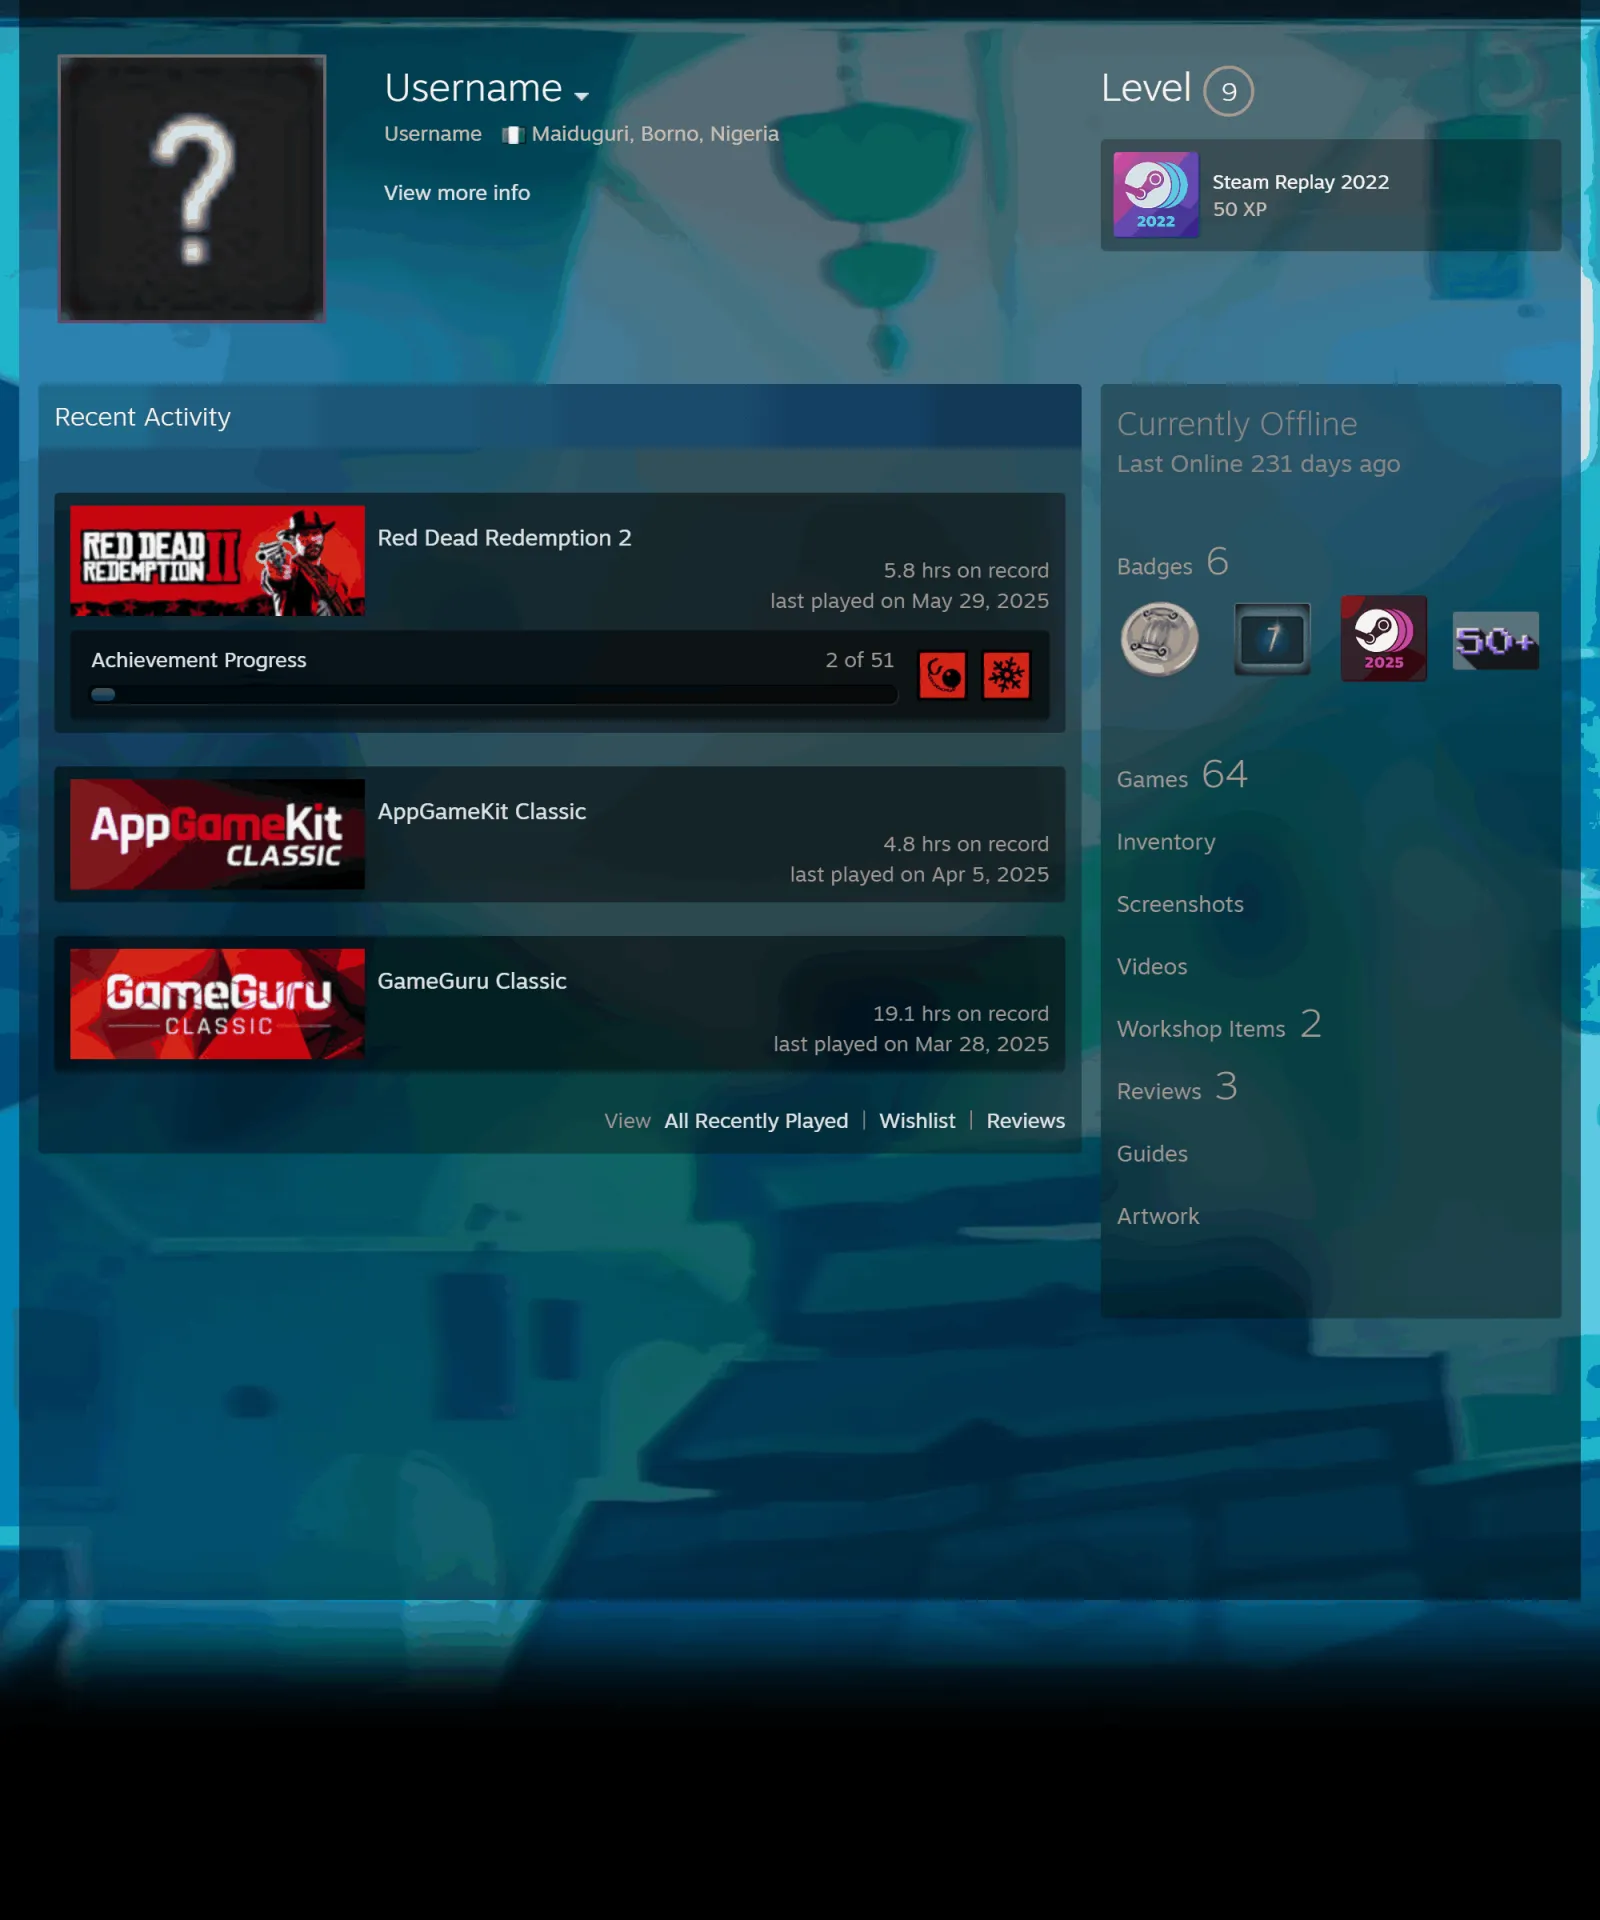Click the profile avatar question mark
Image resolution: width=1600 pixels, height=1920 pixels.
192,189
